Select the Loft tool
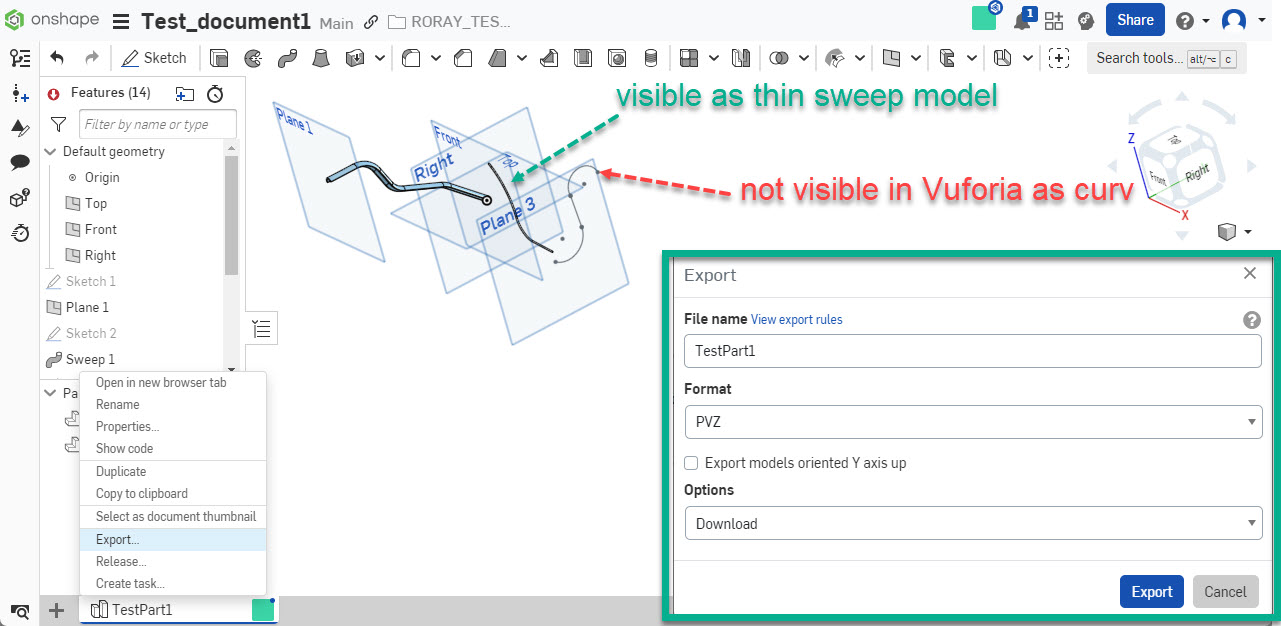 pyautogui.click(x=321, y=57)
